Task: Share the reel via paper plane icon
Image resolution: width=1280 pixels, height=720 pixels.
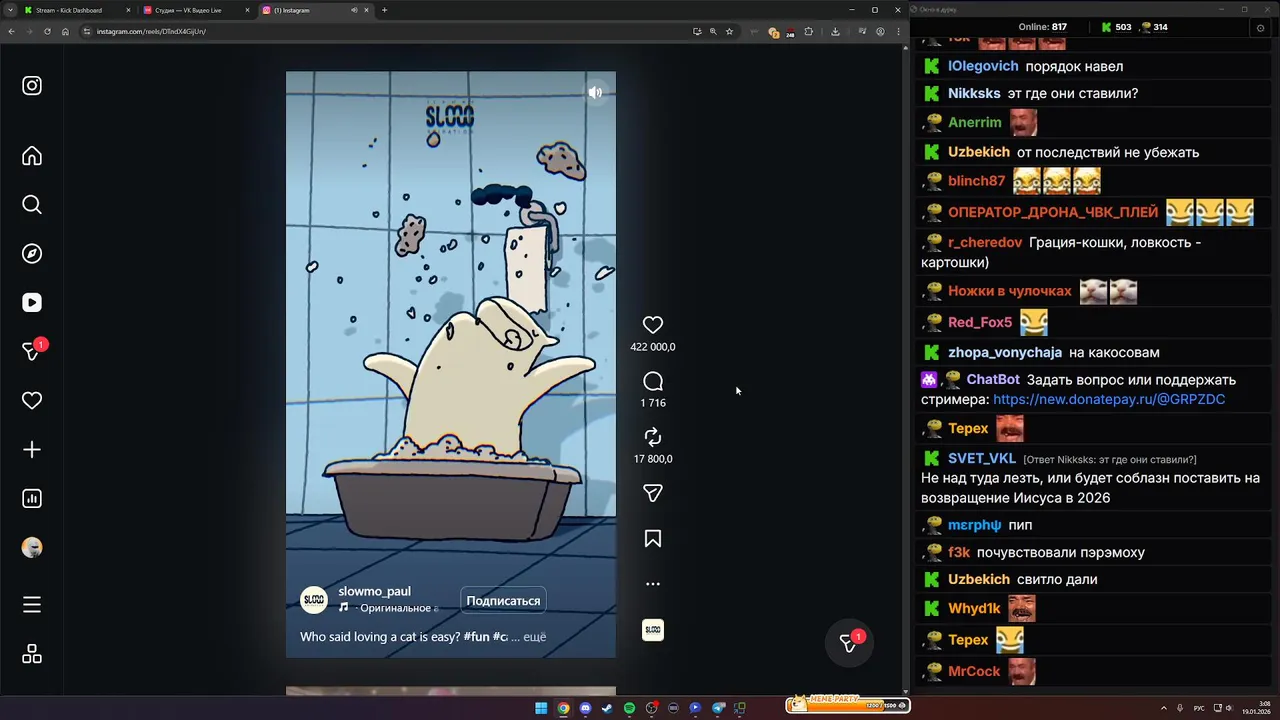Action: [x=653, y=493]
